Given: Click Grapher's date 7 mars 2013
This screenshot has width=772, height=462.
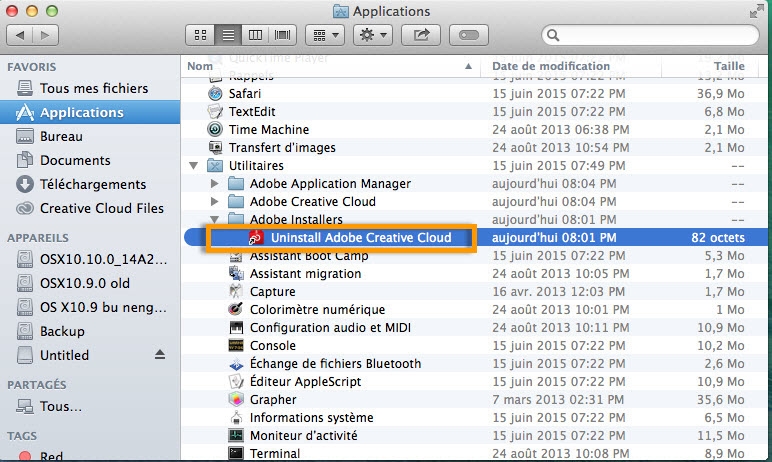Looking at the screenshot, I should pyautogui.click(x=558, y=399).
